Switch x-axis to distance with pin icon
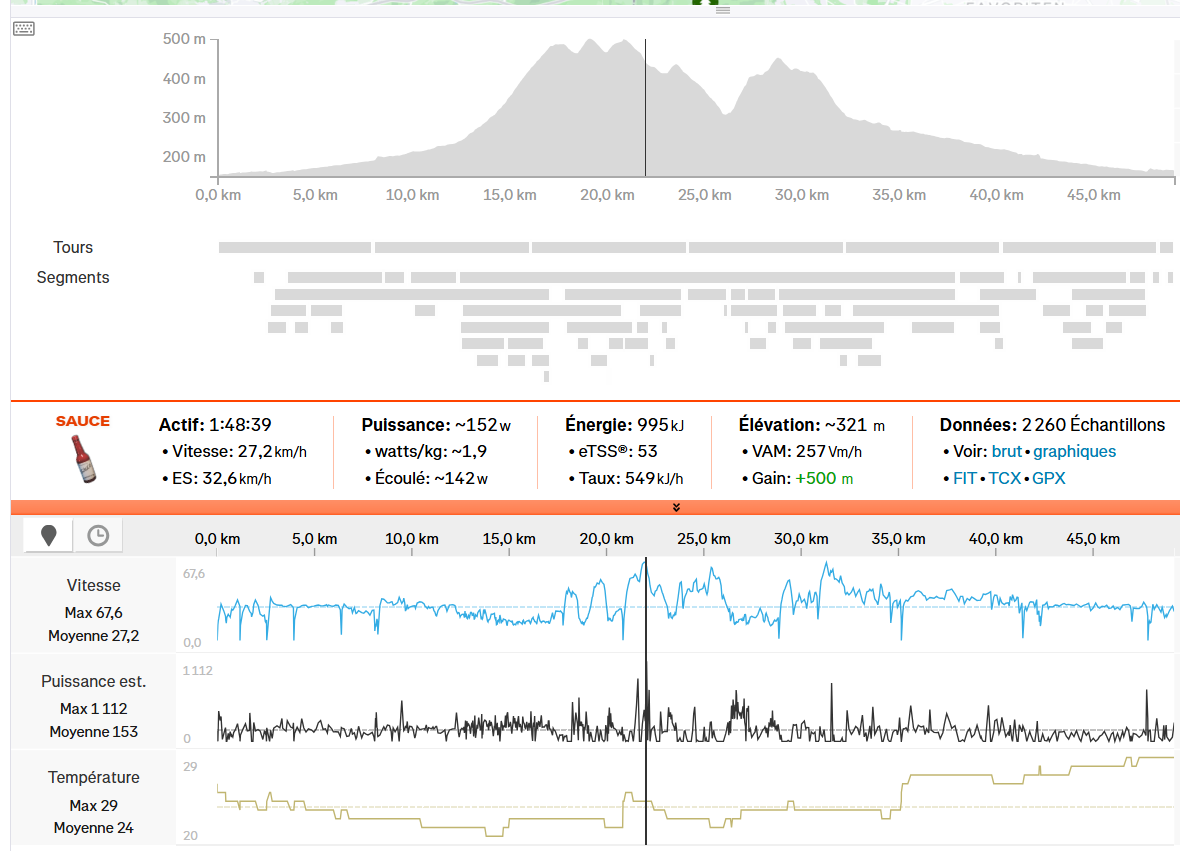 [x=48, y=536]
